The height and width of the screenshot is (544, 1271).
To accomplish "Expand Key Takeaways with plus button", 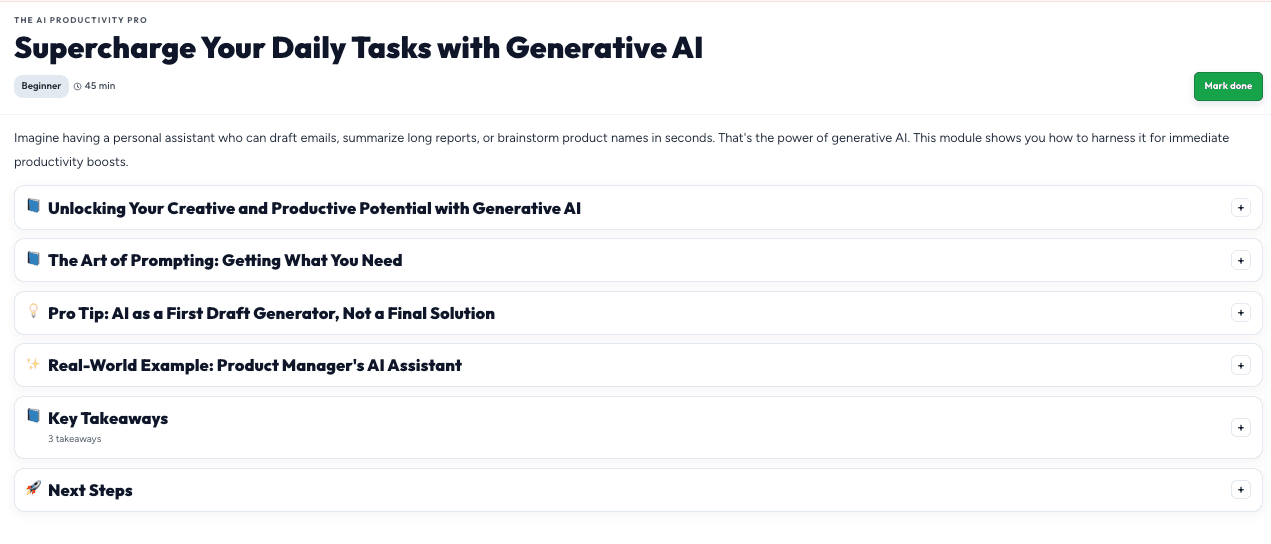I will pos(1240,428).
